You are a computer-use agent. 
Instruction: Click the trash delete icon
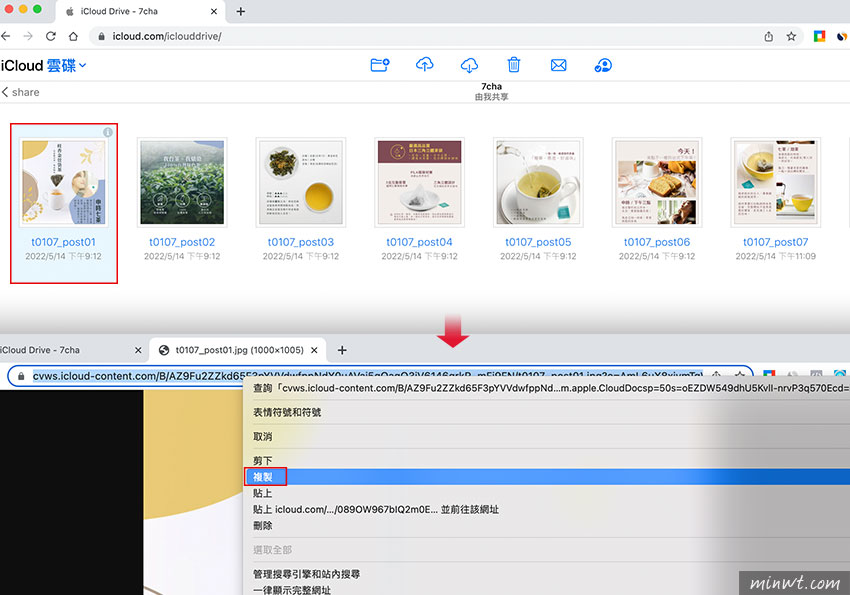[513, 65]
